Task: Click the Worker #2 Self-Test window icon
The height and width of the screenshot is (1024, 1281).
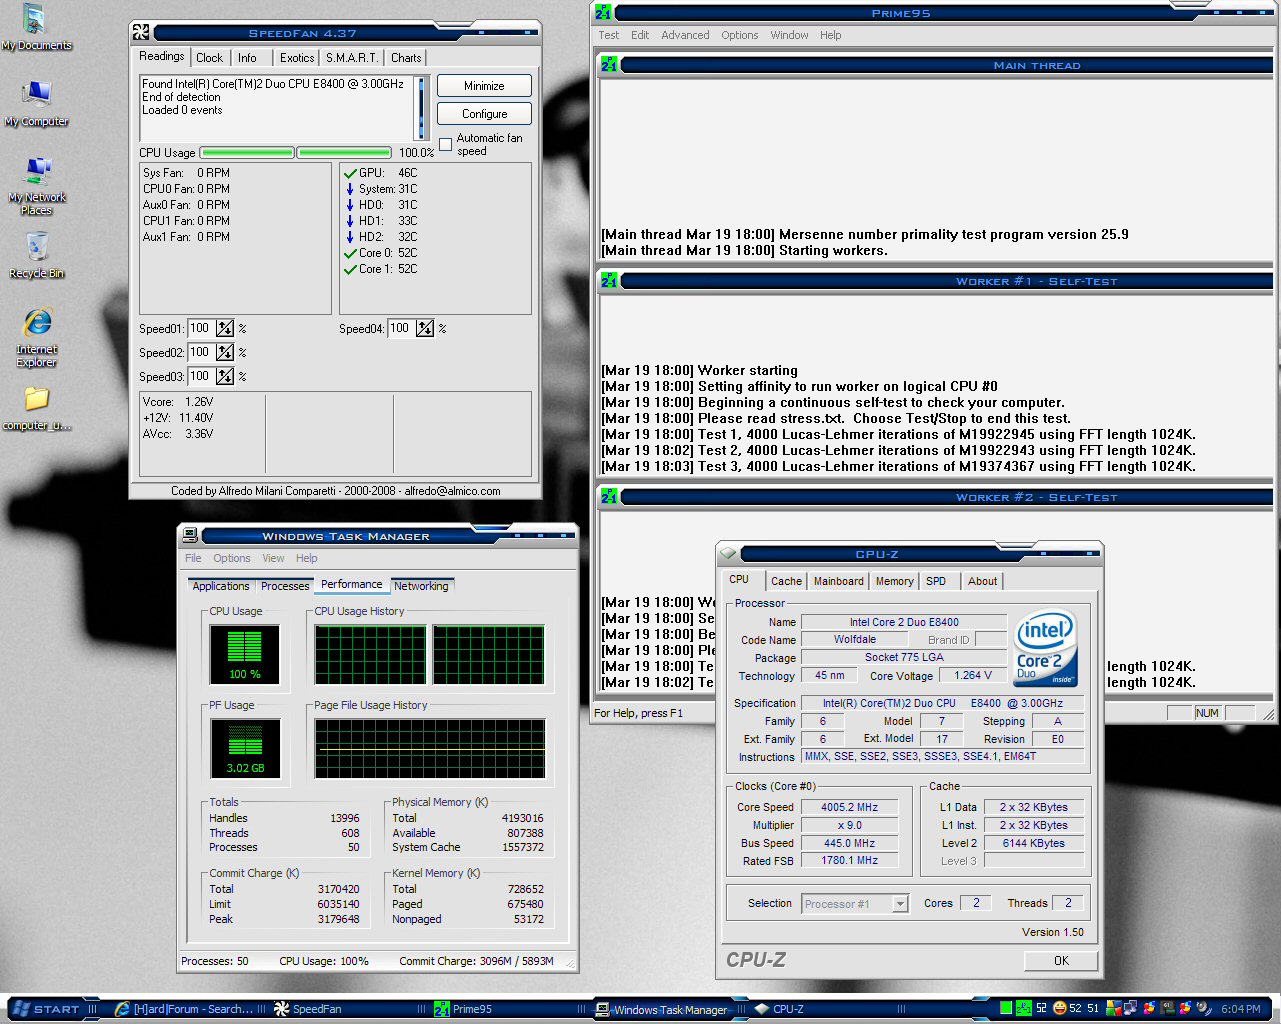Action: click(x=609, y=497)
